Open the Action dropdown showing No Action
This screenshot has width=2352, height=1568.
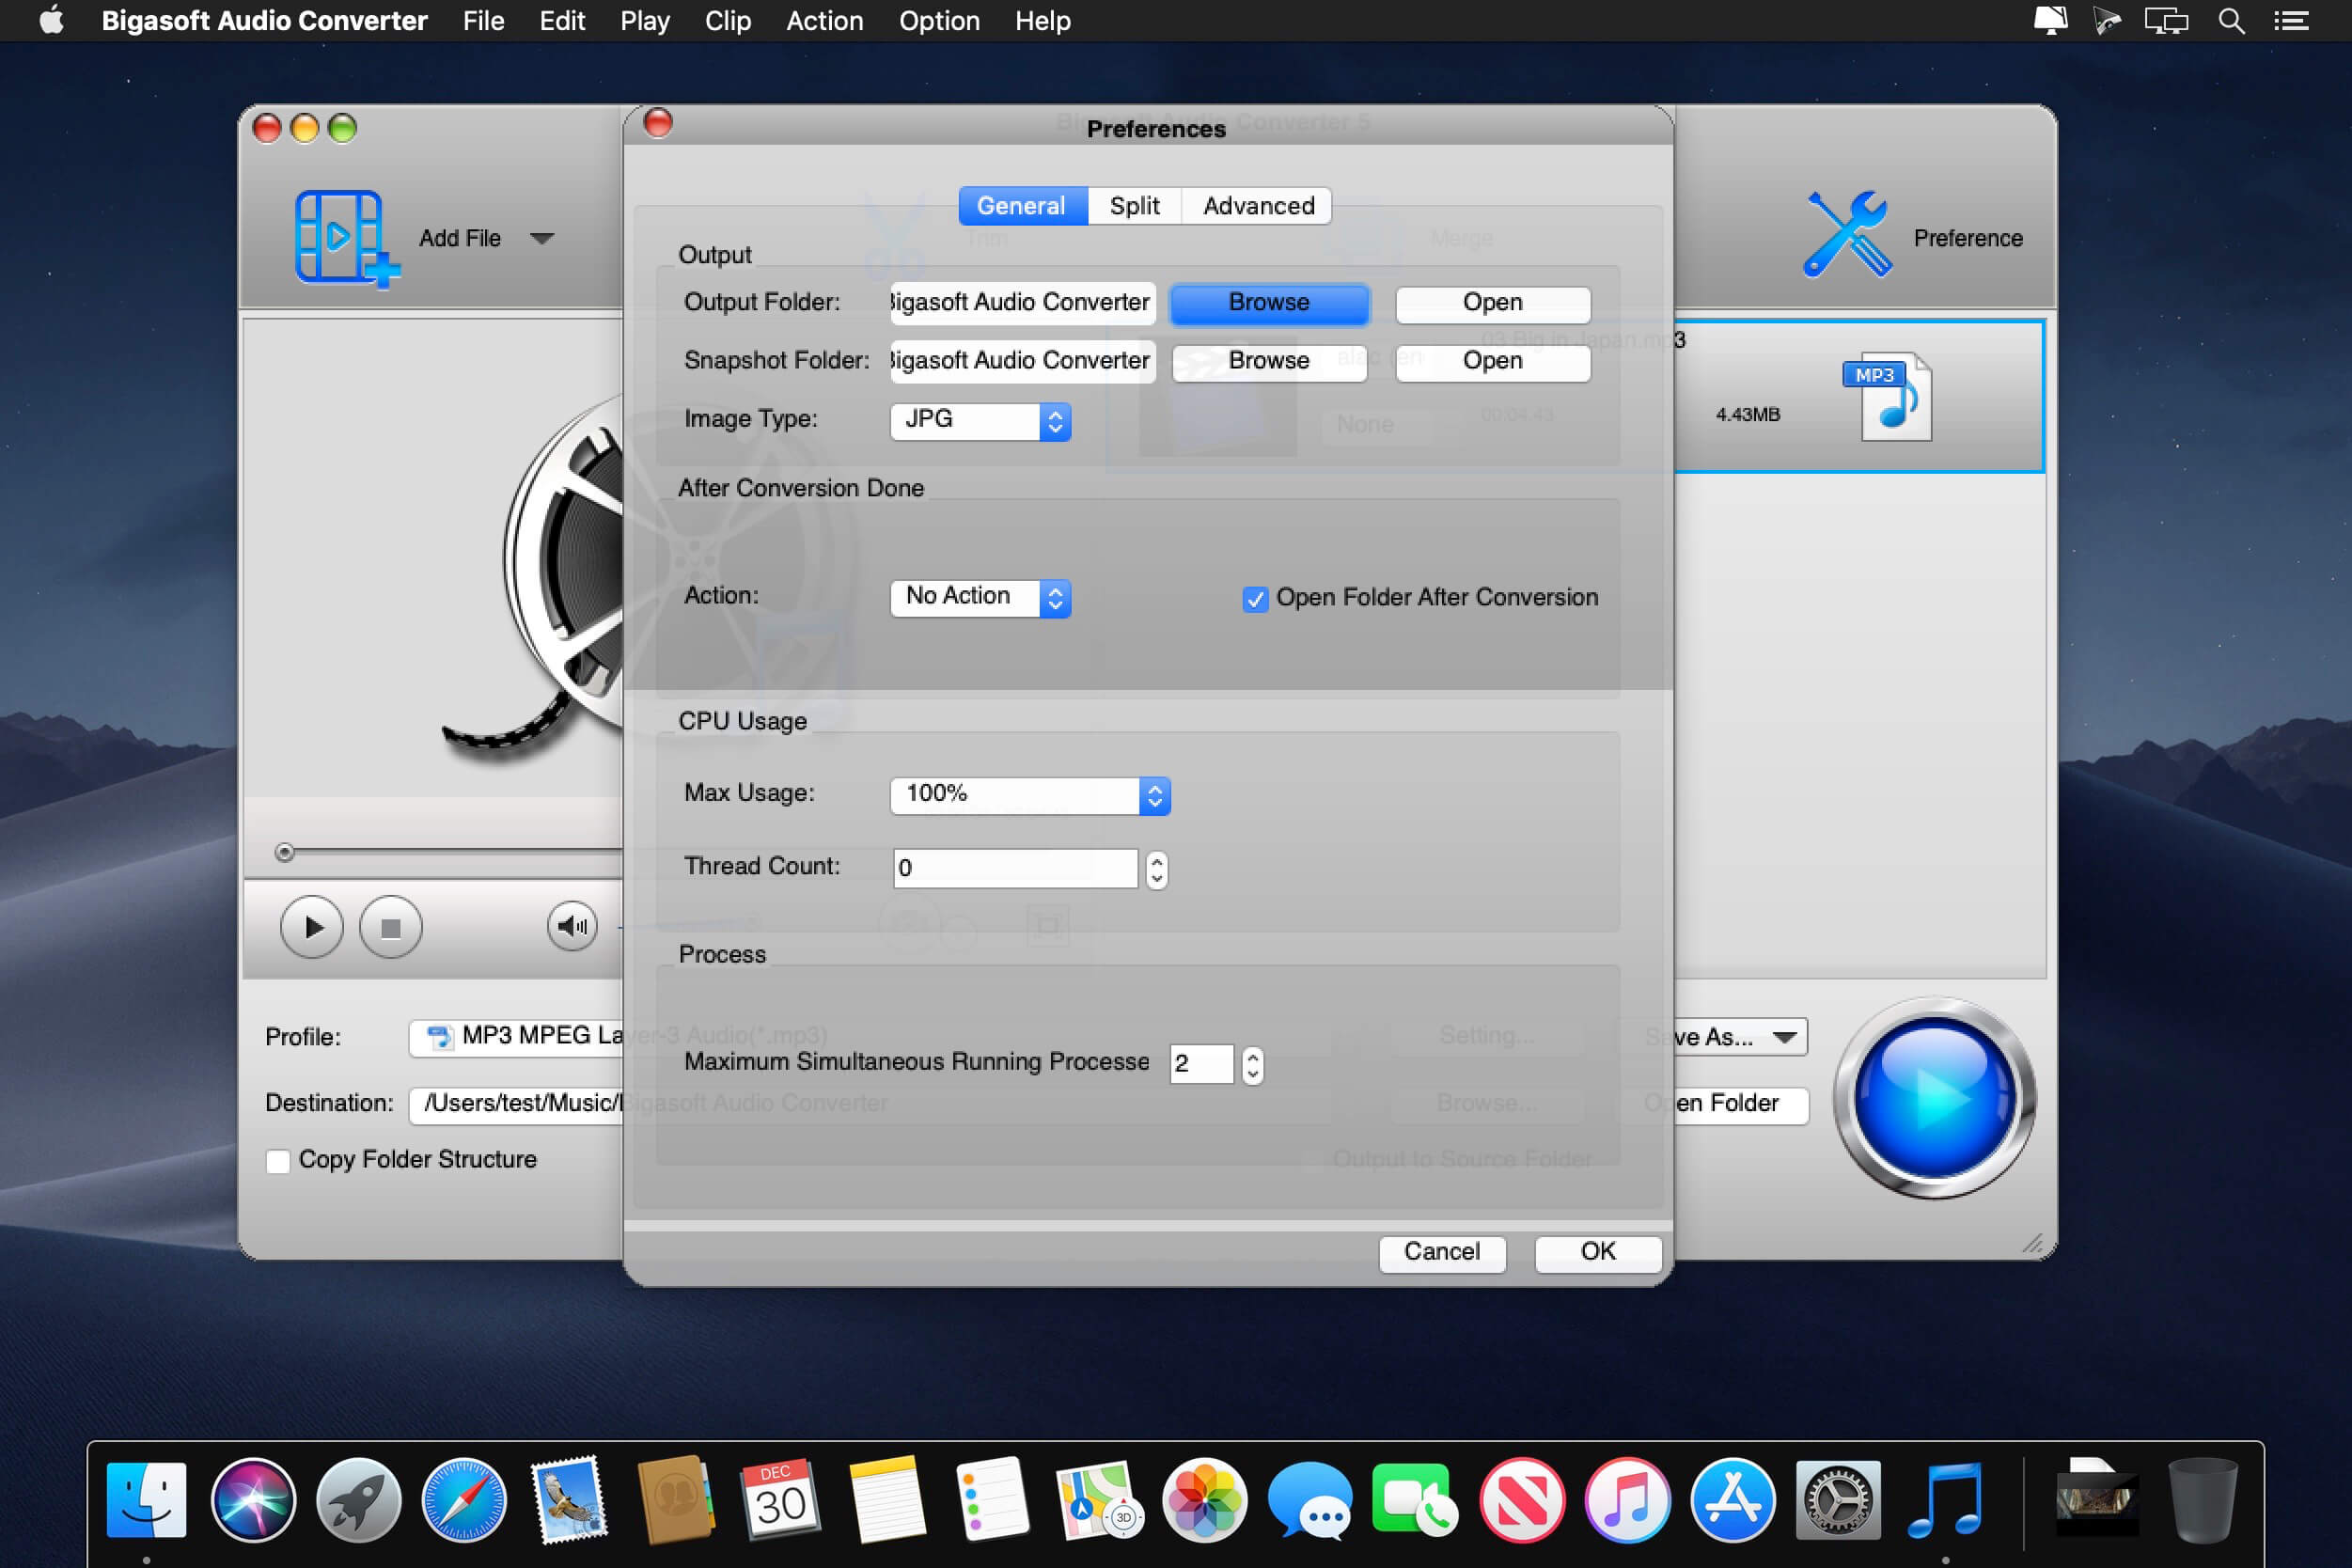tap(980, 597)
